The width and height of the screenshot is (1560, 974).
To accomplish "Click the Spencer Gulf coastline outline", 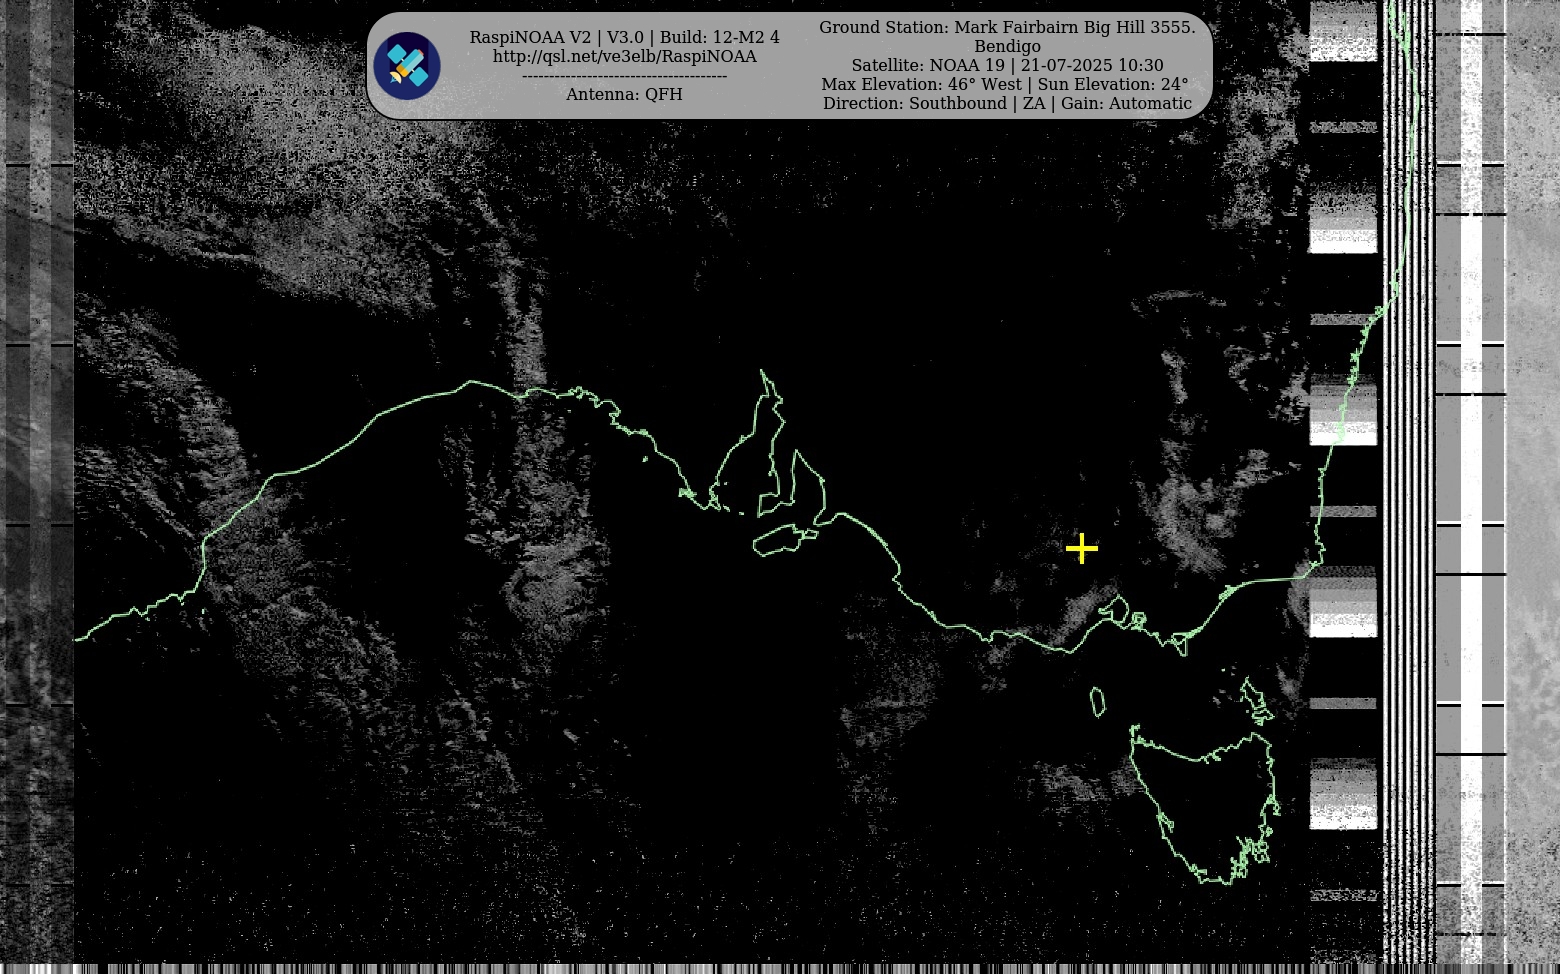I will [768, 440].
